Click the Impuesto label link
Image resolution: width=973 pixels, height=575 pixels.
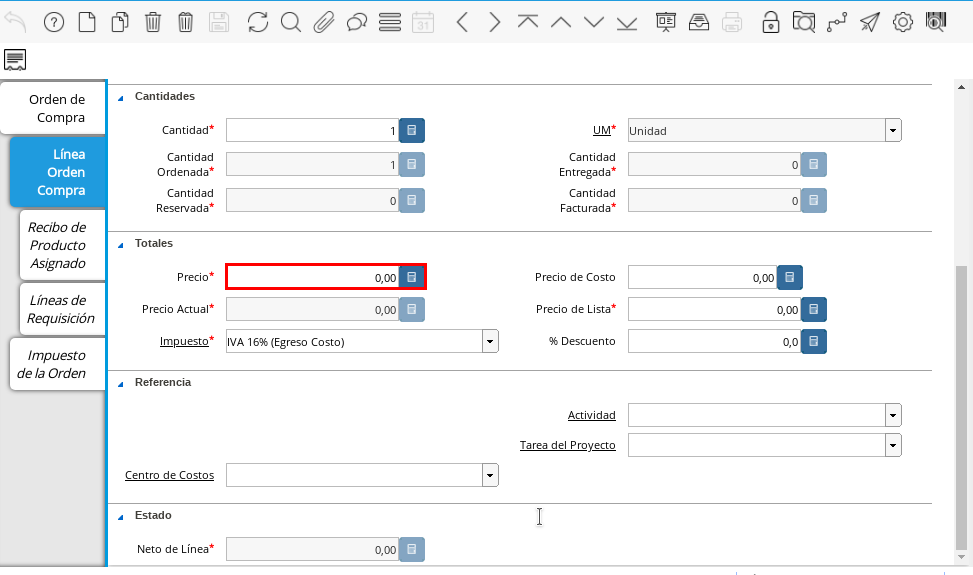pyautogui.click(x=184, y=341)
